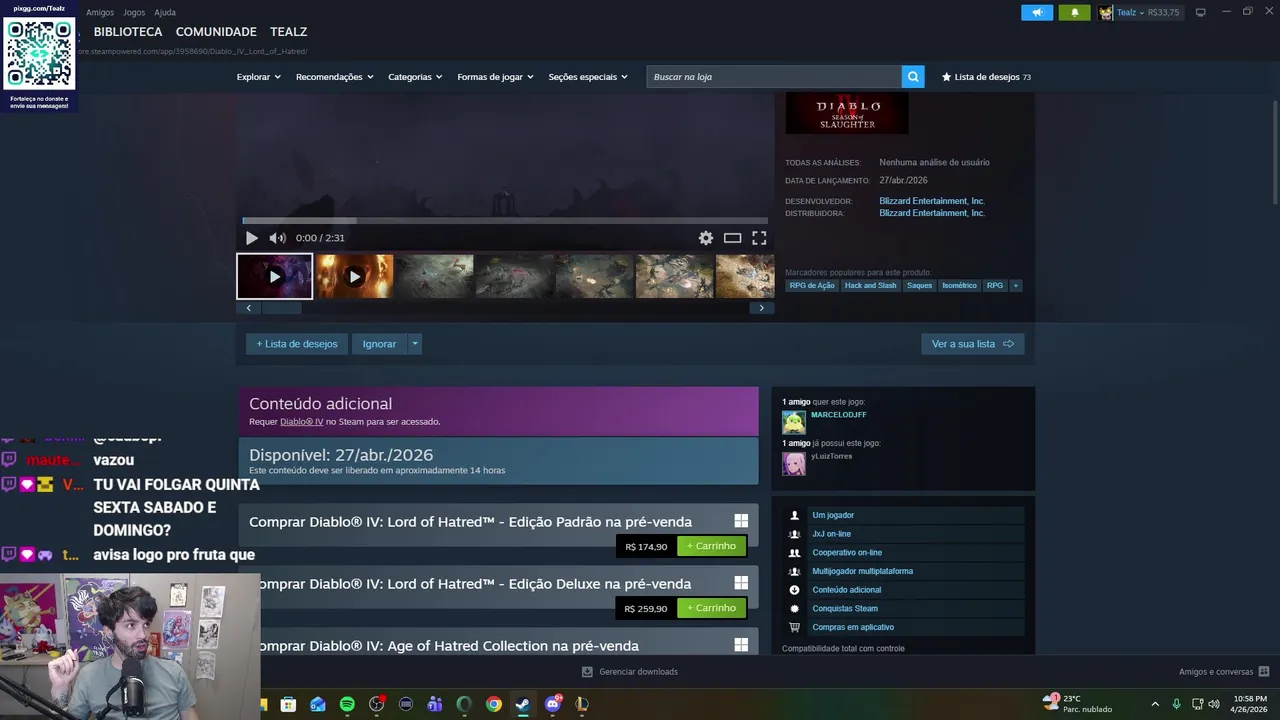Image resolution: width=1280 pixels, height=720 pixels.
Task: Expand the Ignorar options arrow
Action: pyautogui.click(x=415, y=344)
